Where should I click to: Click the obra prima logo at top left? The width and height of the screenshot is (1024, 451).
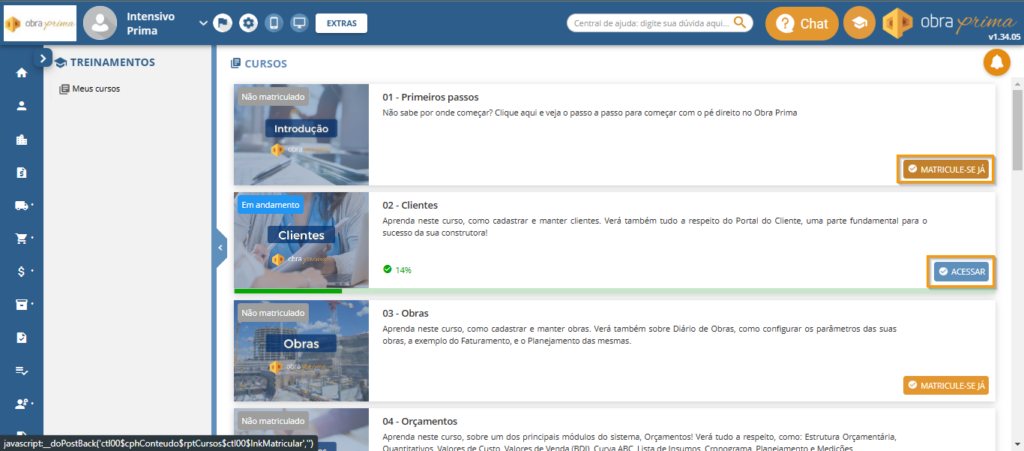[40, 23]
